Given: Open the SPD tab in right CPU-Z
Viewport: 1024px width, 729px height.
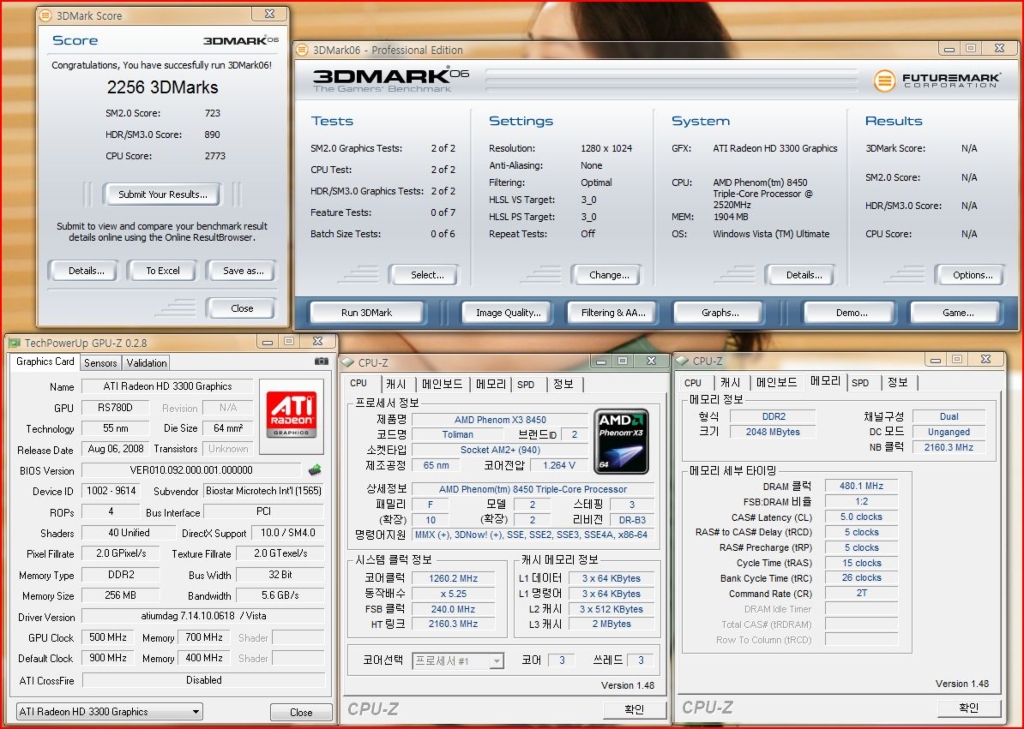Looking at the screenshot, I should point(860,383).
